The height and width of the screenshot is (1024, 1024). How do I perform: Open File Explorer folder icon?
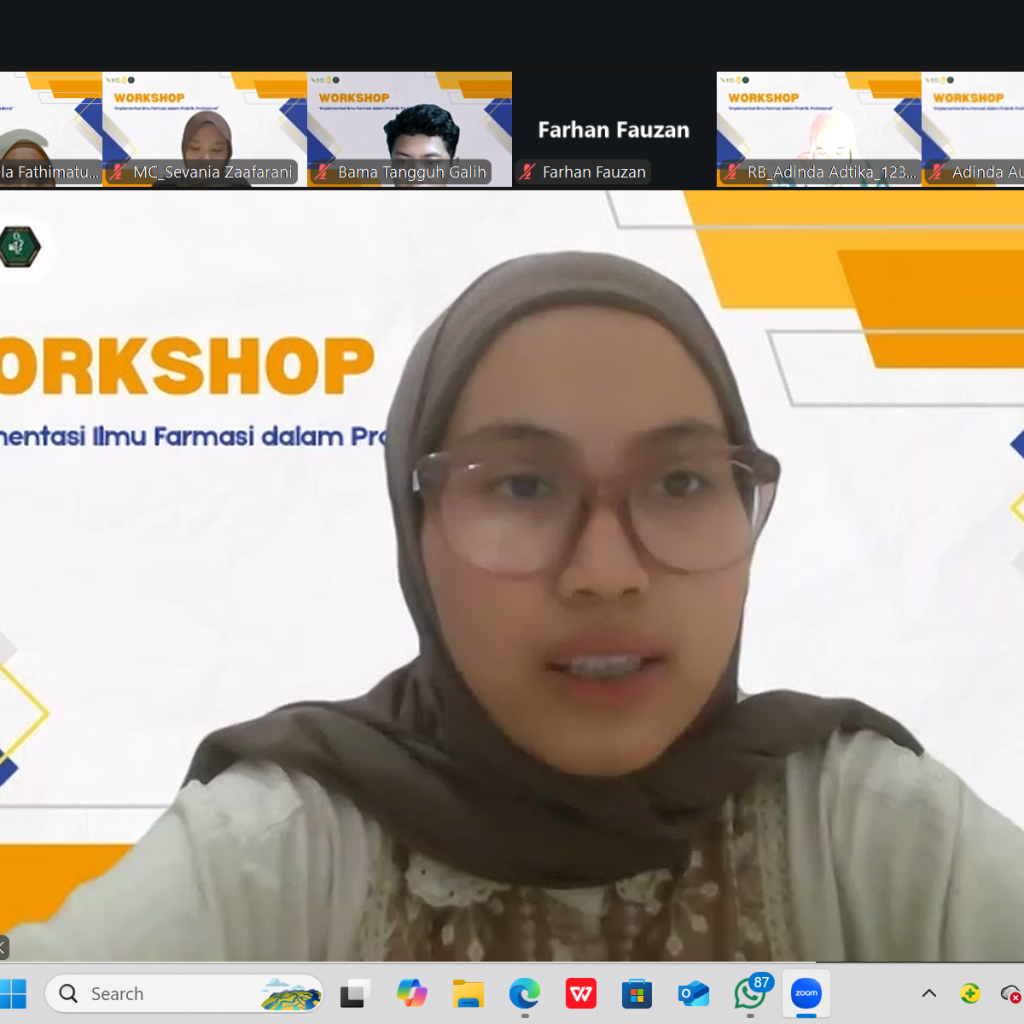tap(468, 993)
